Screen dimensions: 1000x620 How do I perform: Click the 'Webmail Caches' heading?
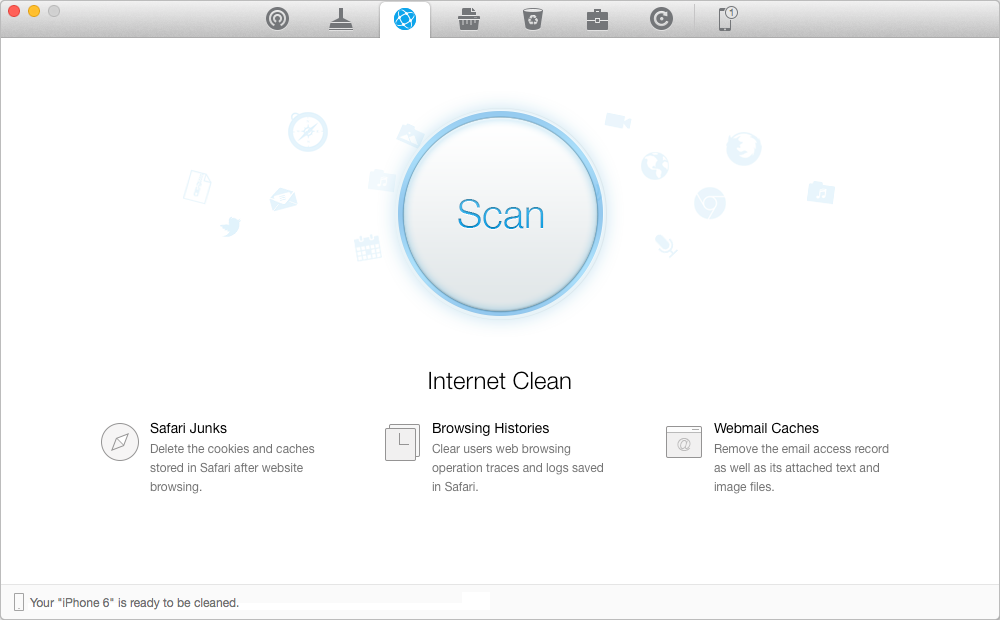tap(766, 428)
